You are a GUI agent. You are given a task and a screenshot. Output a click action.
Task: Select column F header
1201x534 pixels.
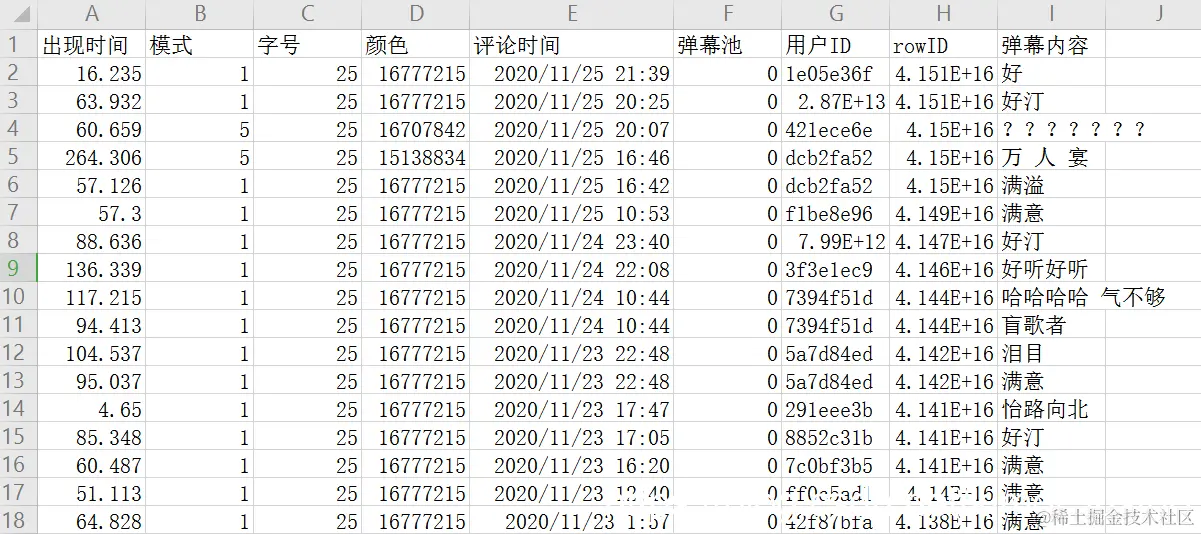(728, 14)
